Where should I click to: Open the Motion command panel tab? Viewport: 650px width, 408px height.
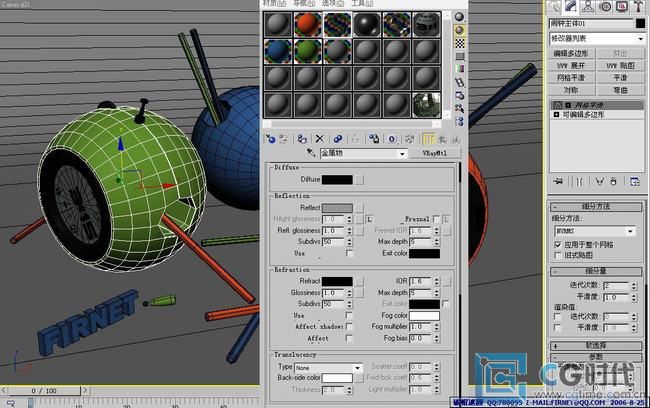click(605, 6)
